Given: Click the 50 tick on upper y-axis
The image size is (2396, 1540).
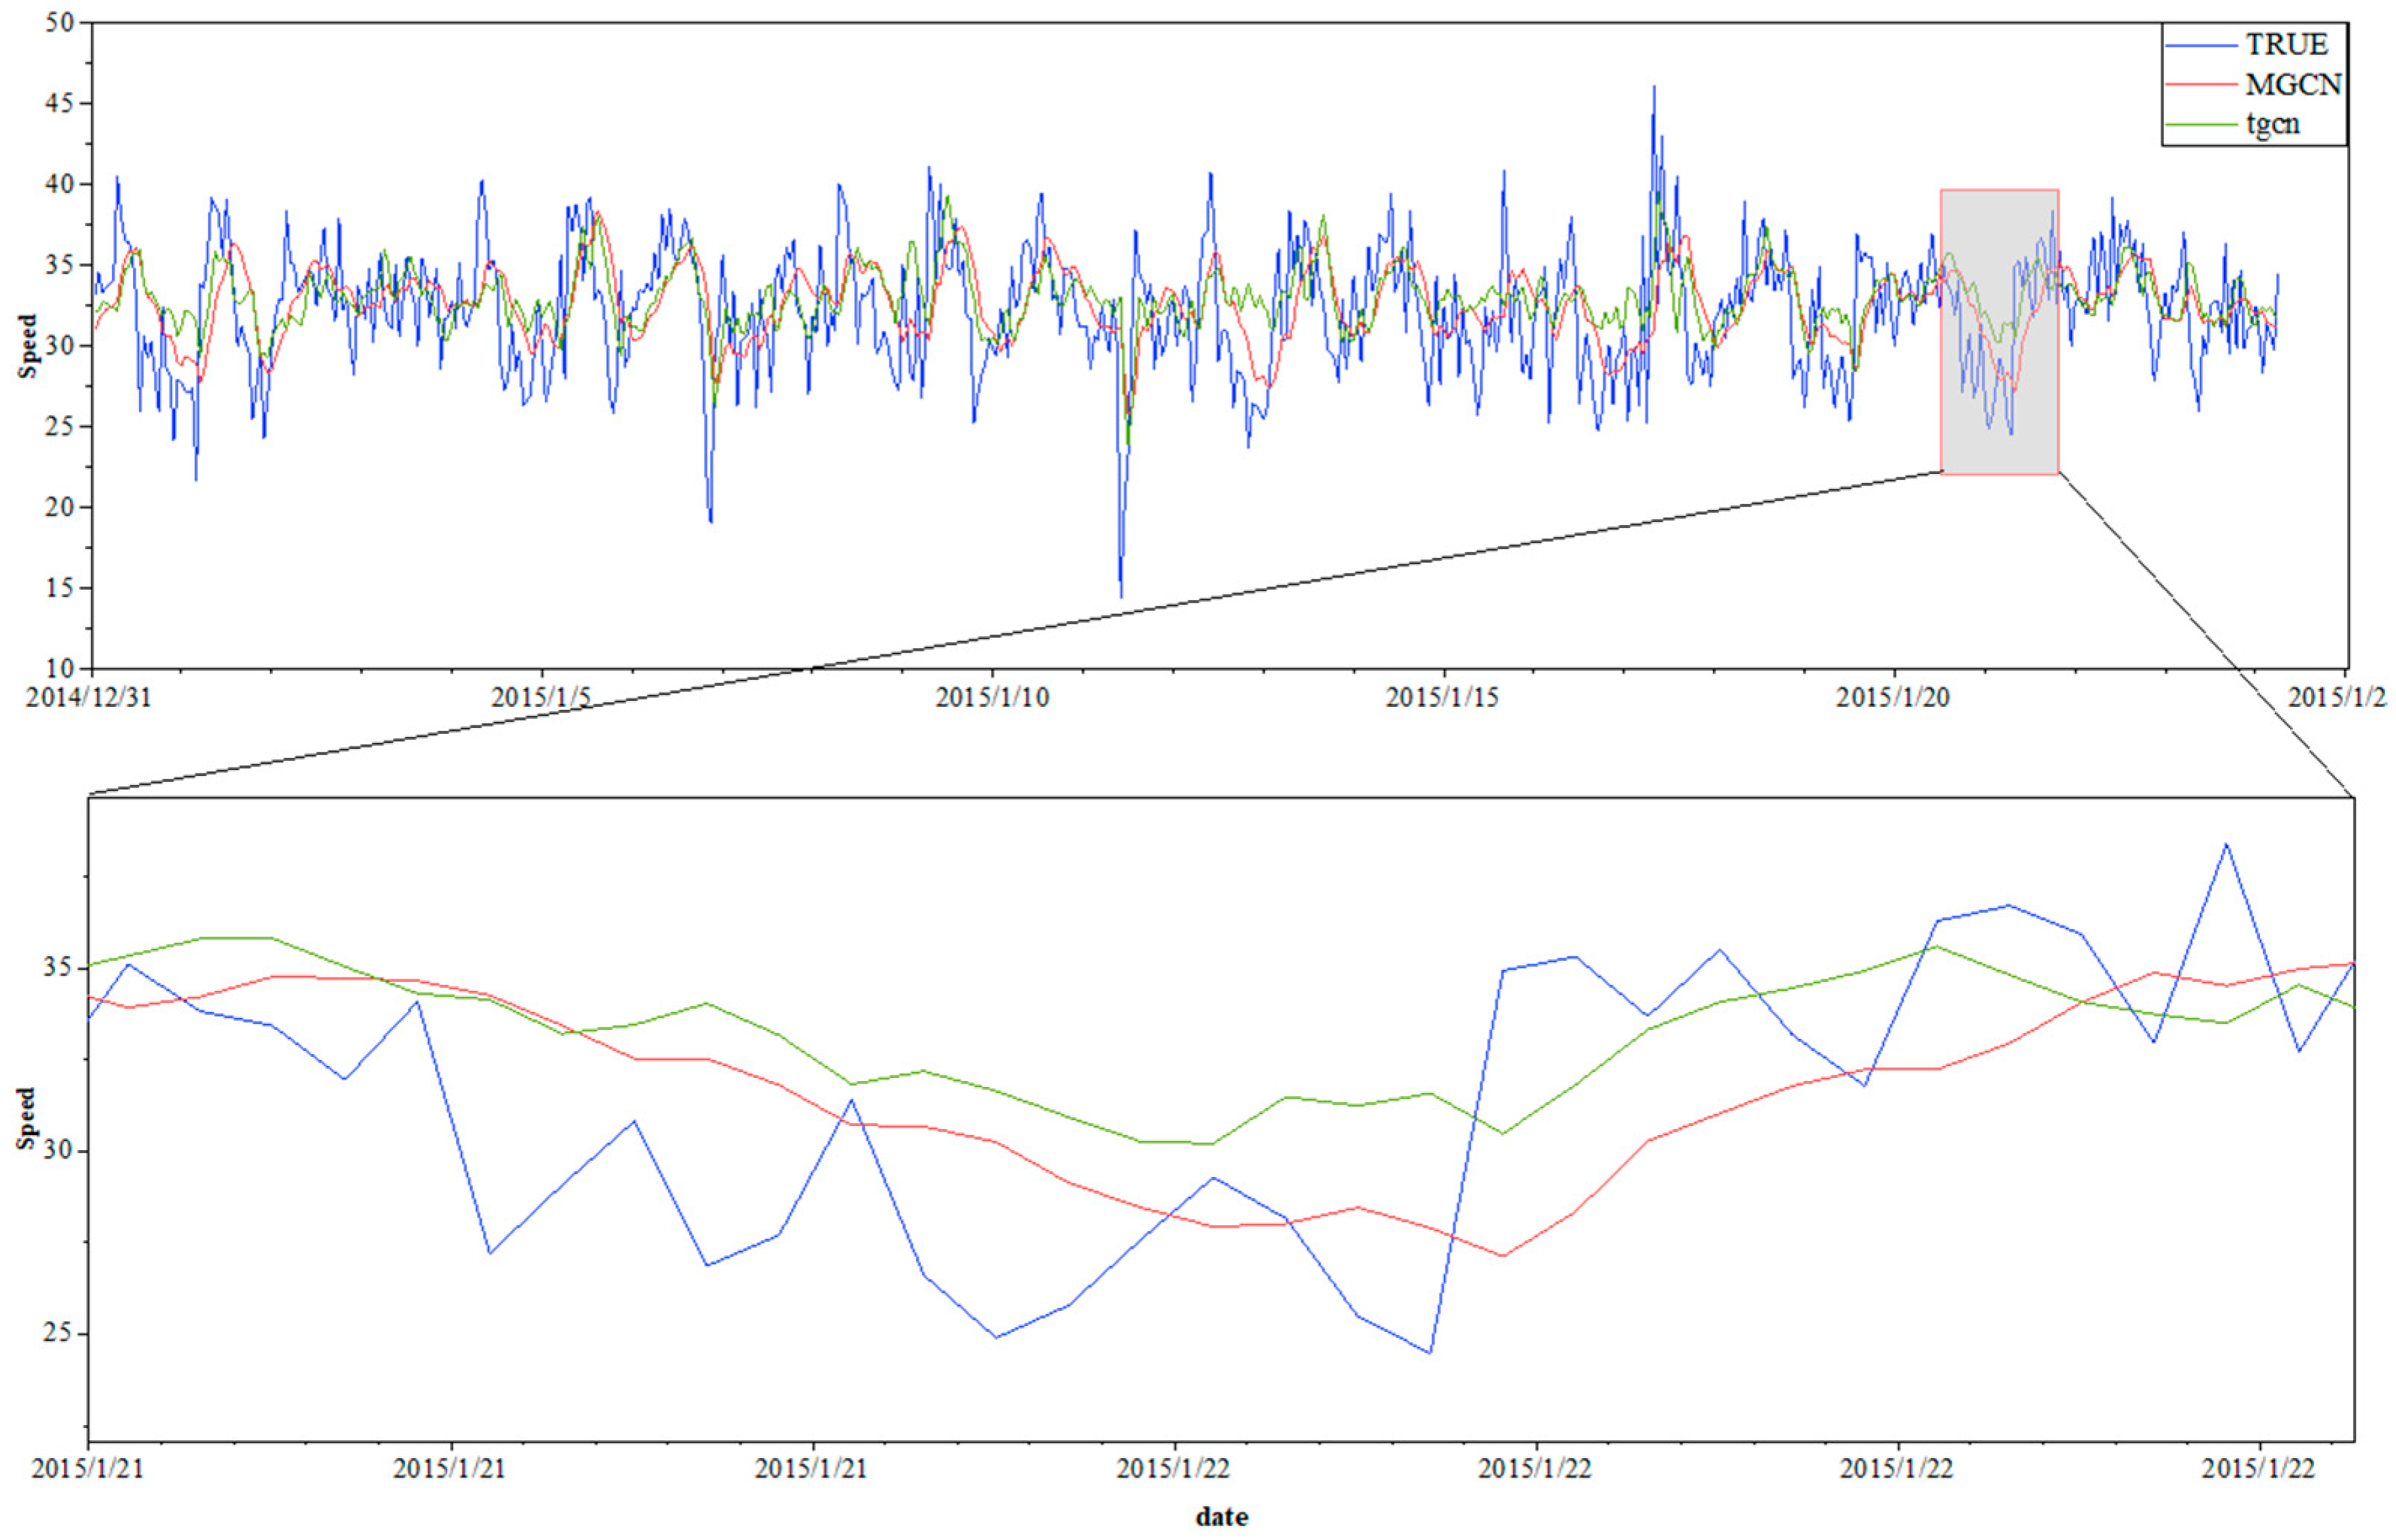Looking at the screenshot, I should [x=60, y=22].
